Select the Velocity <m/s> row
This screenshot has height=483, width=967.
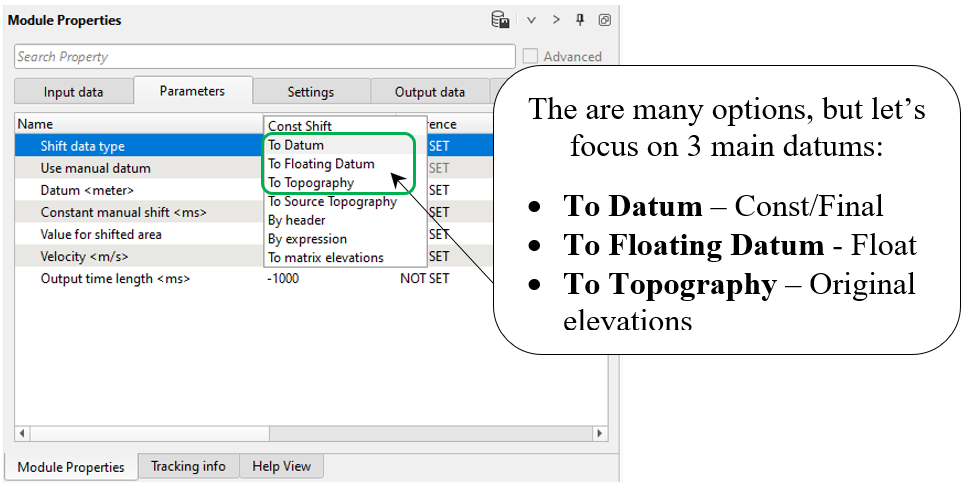(140, 256)
